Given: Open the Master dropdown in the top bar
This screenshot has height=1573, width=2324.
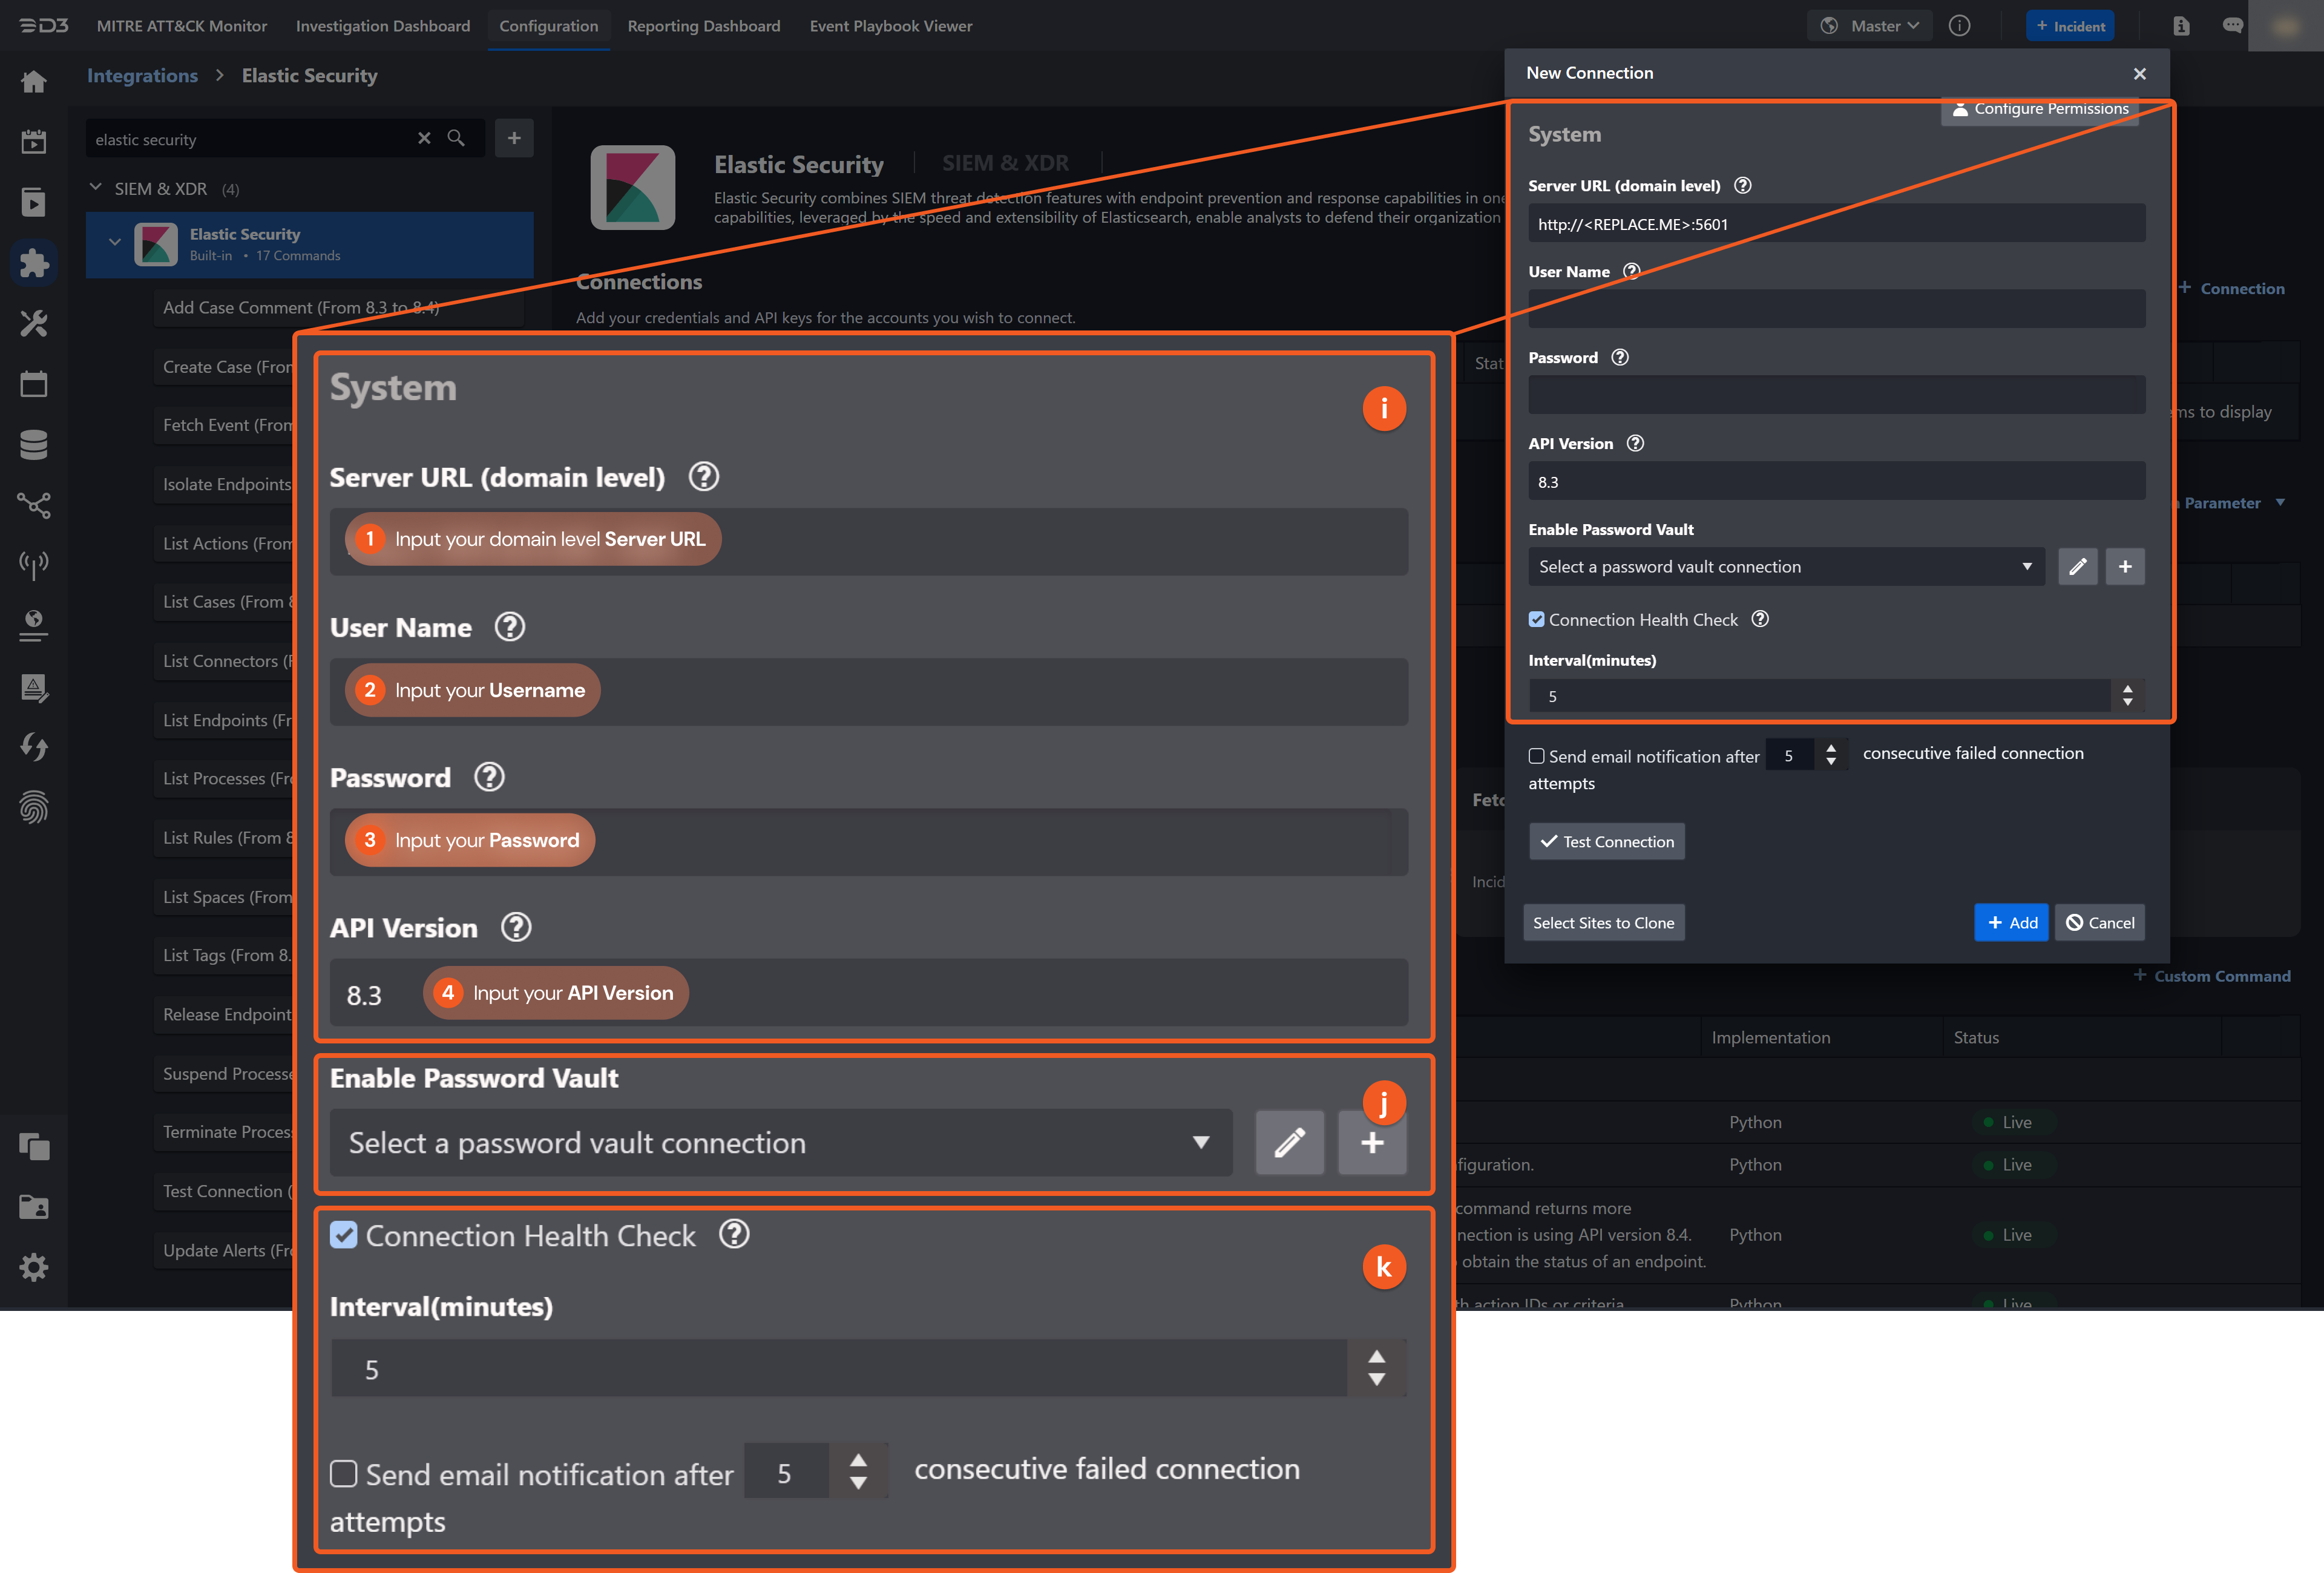Looking at the screenshot, I should (x=1869, y=25).
